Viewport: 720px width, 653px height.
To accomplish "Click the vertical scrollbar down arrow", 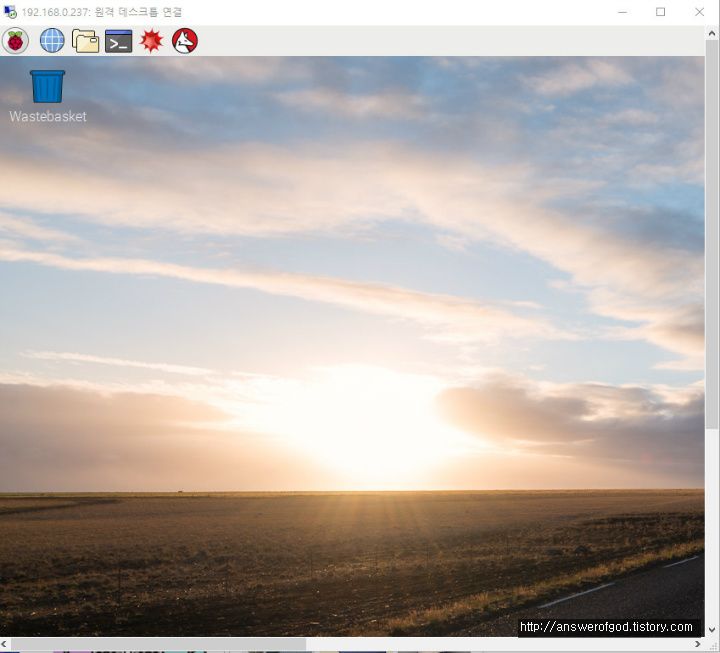I will coord(712,630).
